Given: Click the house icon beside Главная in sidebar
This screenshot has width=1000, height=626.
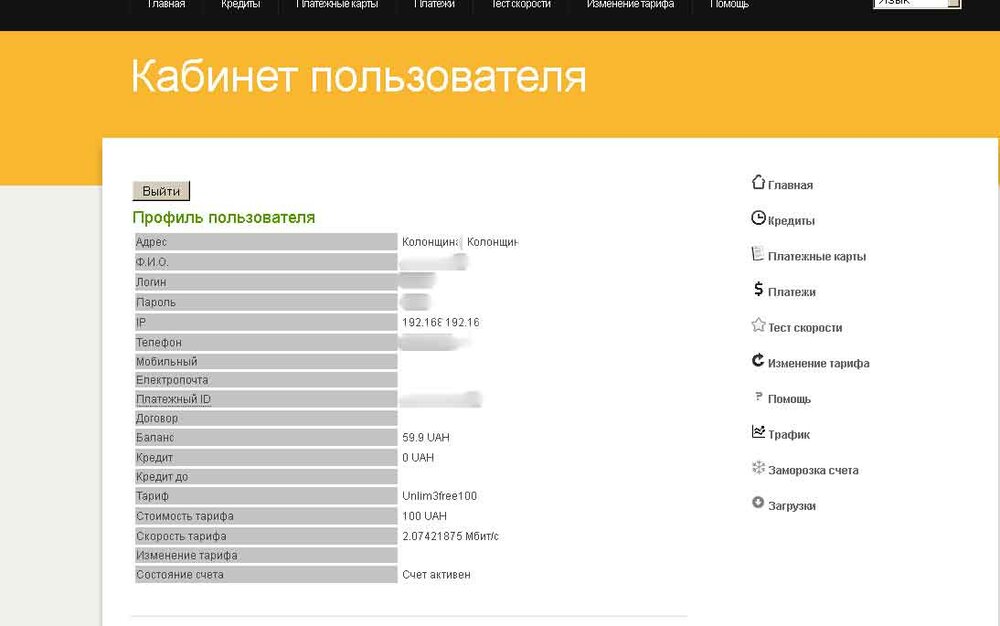Looking at the screenshot, I should tap(758, 182).
